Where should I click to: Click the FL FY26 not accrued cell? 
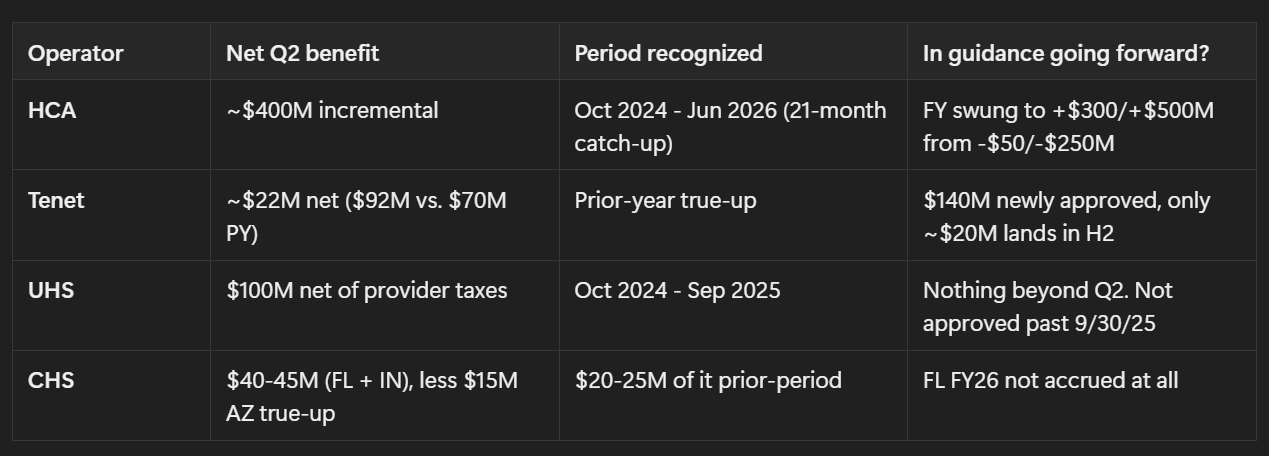(x=1081, y=395)
